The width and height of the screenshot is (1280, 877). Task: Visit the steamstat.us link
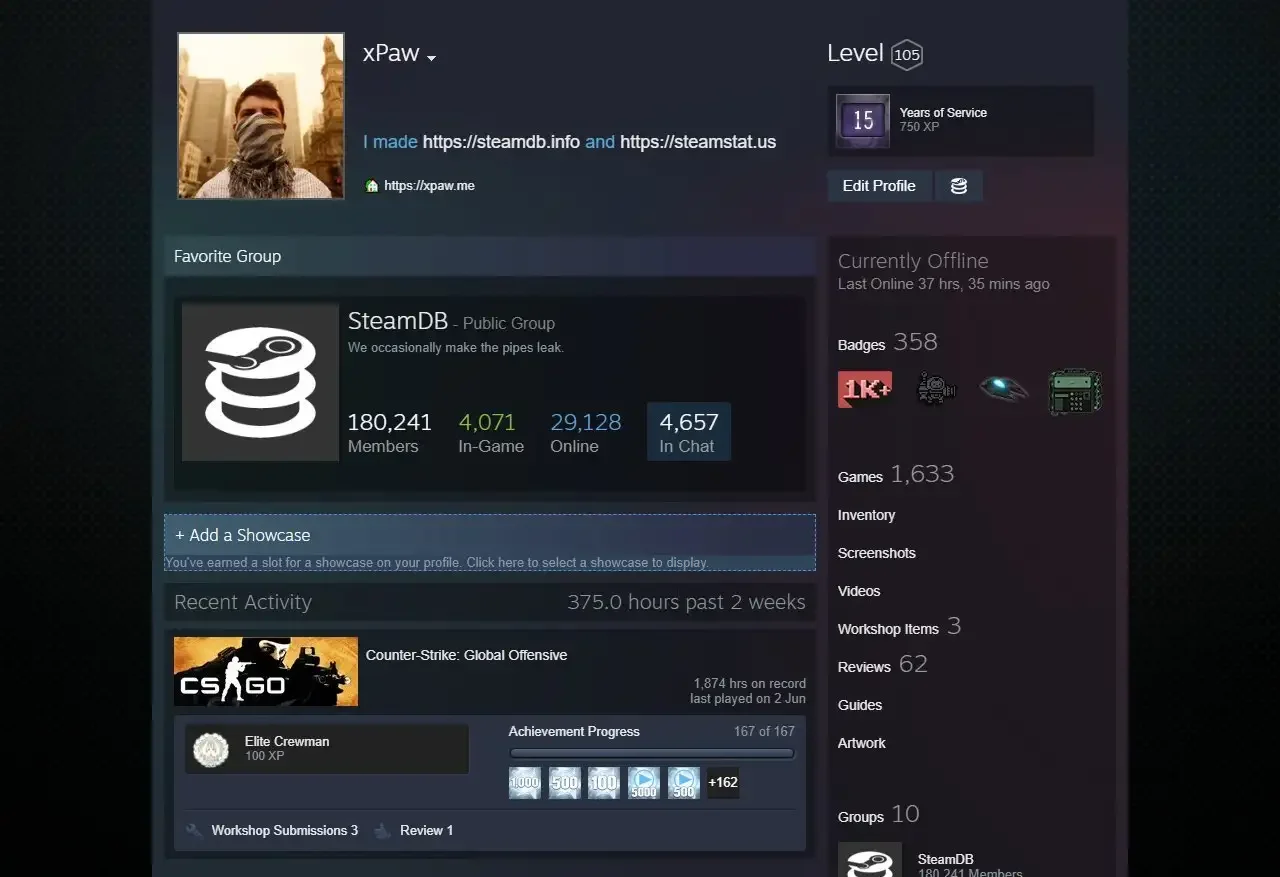[x=698, y=142]
